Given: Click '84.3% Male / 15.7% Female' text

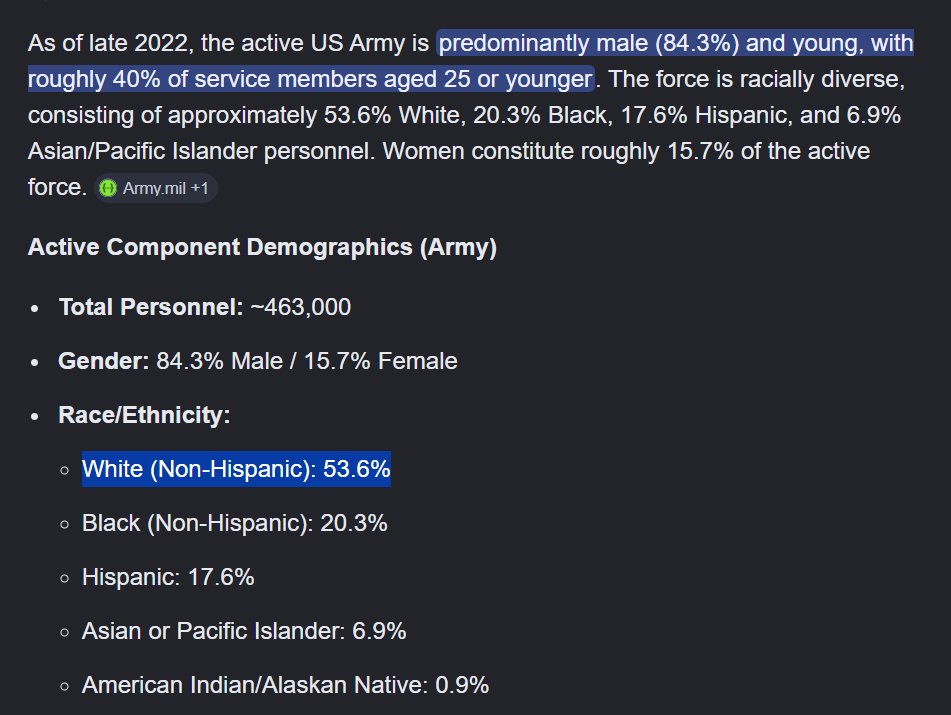Looking at the screenshot, I should click(x=307, y=361).
